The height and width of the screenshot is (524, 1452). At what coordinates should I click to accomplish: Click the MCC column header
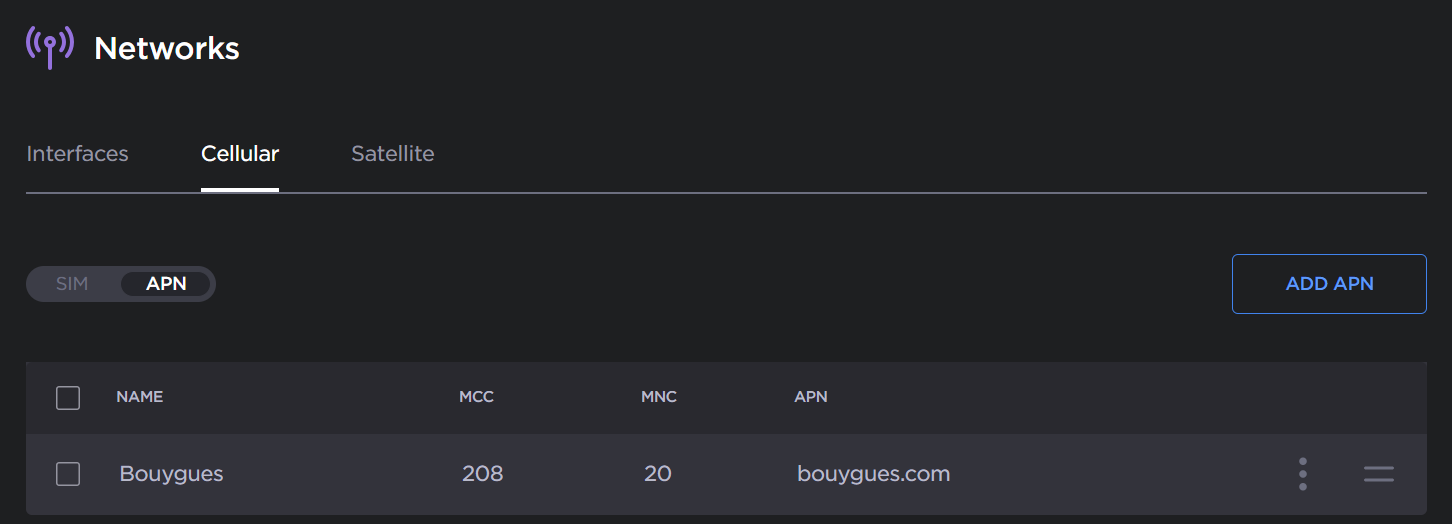476,397
